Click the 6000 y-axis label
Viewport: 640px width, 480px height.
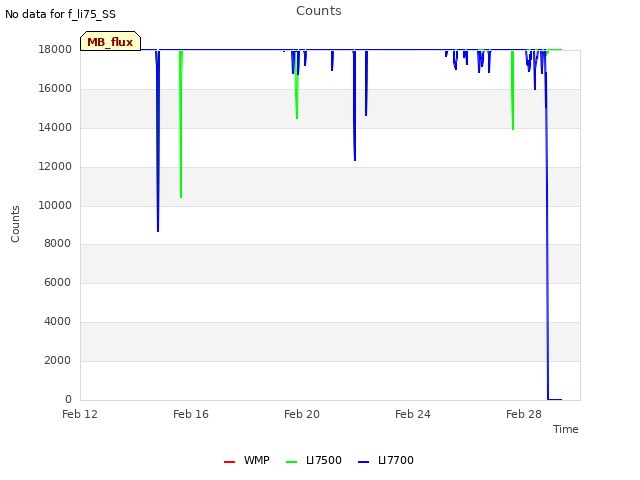[58, 282]
